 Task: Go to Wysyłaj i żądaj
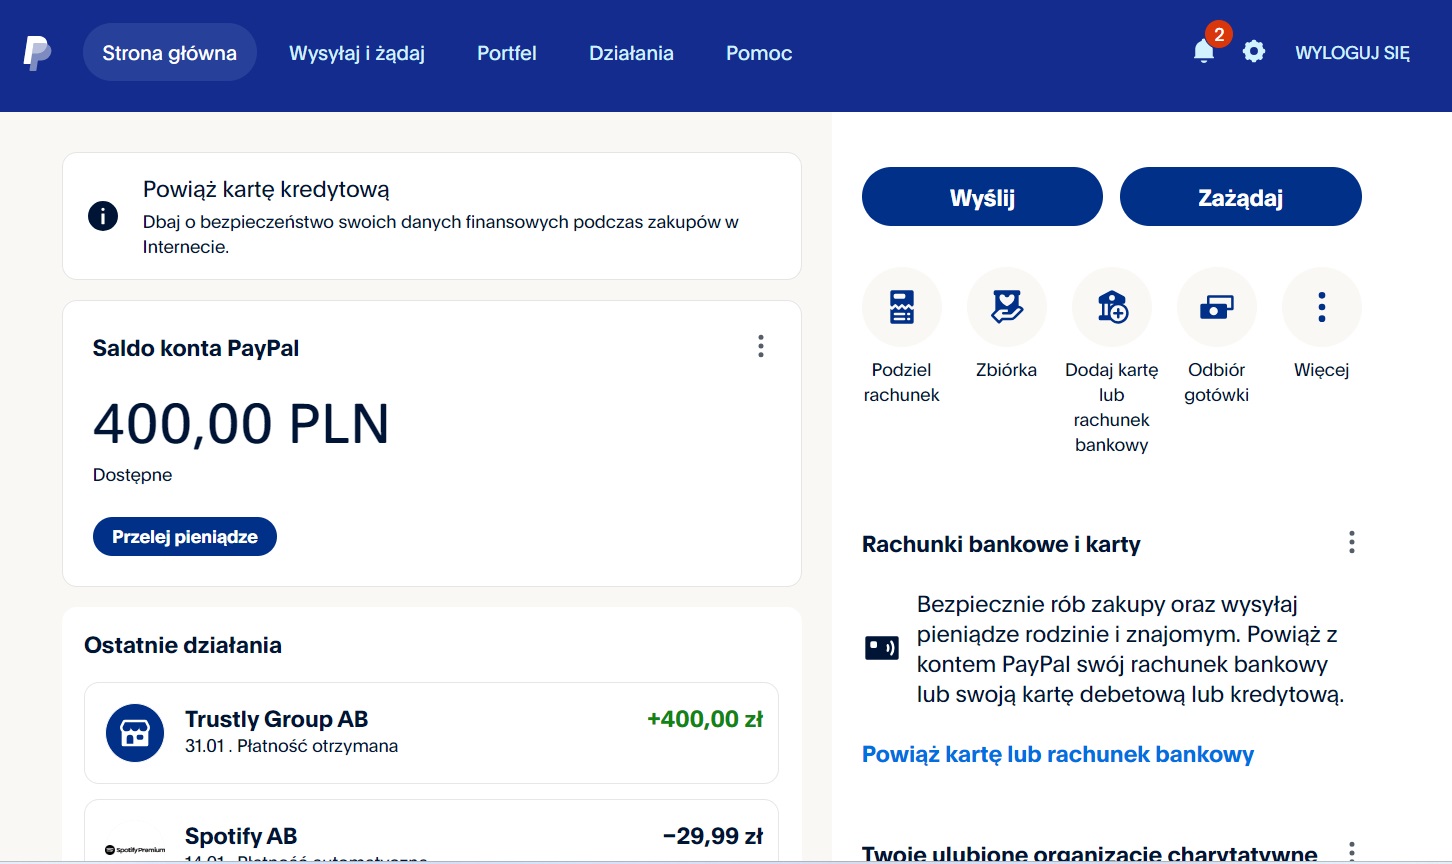tap(357, 53)
